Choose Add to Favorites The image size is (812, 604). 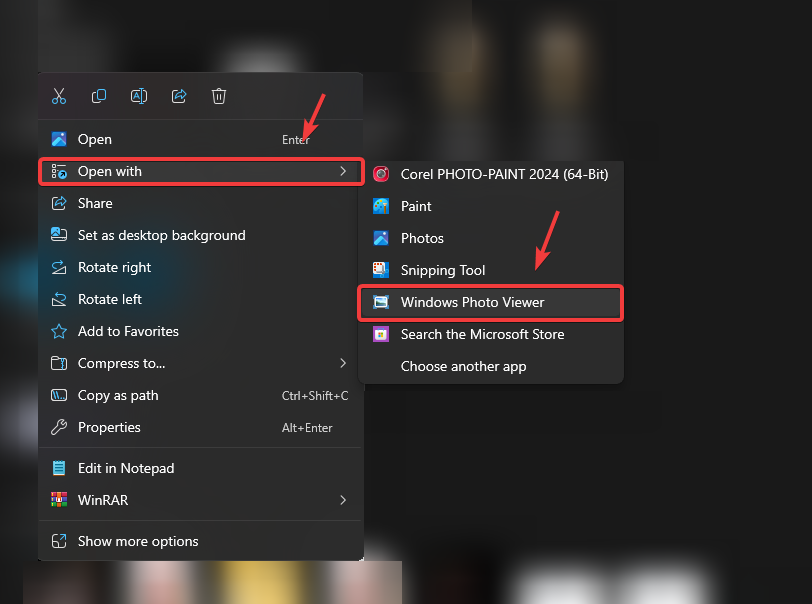pyautogui.click(x=200, y=332)
